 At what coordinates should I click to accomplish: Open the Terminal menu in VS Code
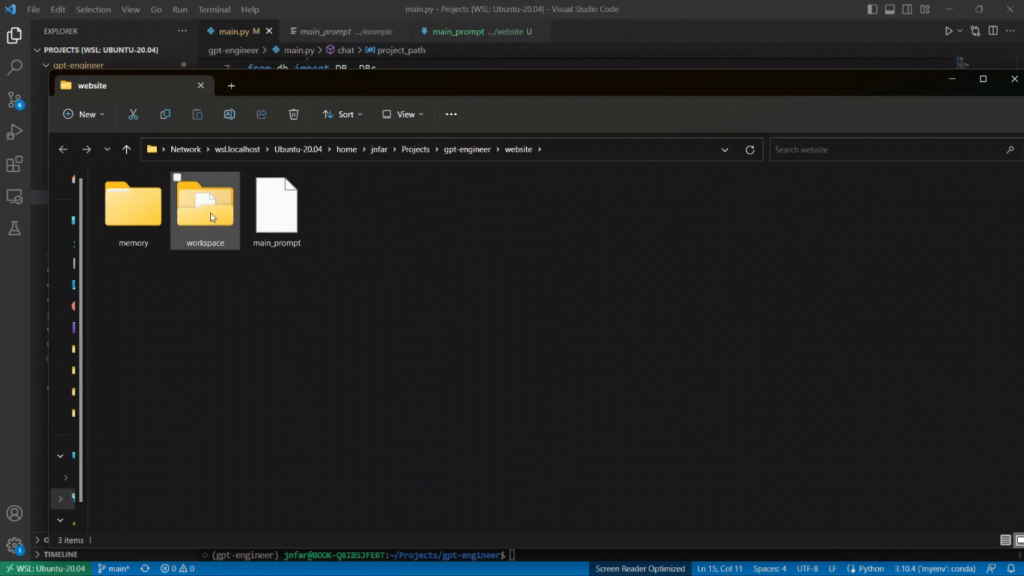(214, 9)
